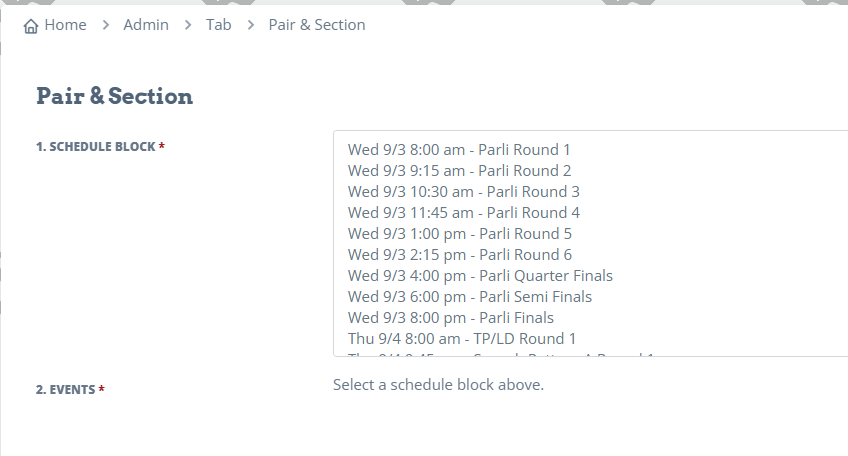
Task: Select the Parli Semi Finals block
Action: click(591, 297)
